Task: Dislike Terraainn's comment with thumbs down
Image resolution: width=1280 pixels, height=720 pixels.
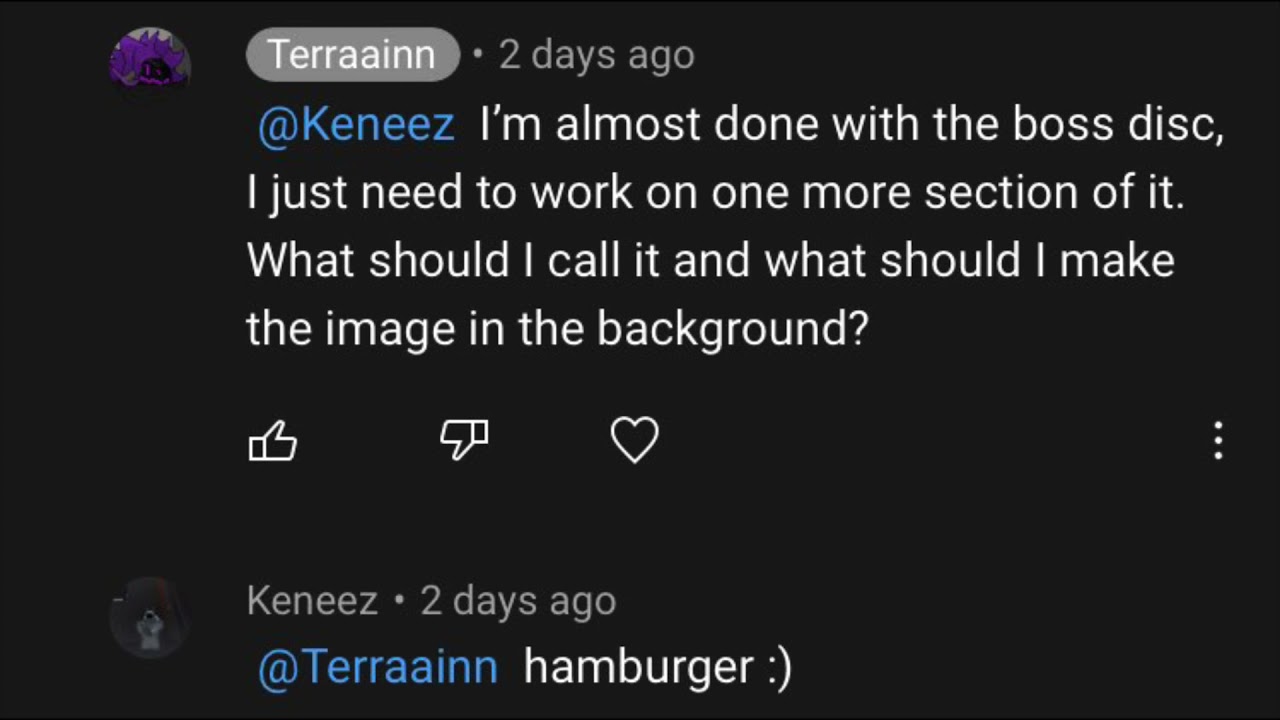Action: [465, 439]
